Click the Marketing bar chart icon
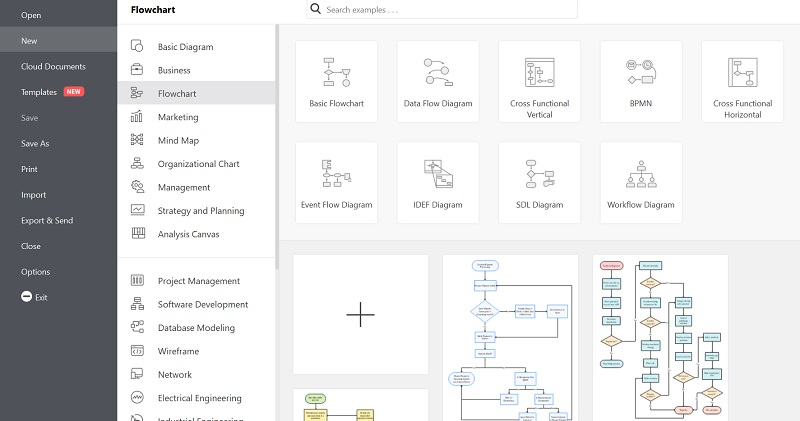800x421 pixels. click(137, 116)
